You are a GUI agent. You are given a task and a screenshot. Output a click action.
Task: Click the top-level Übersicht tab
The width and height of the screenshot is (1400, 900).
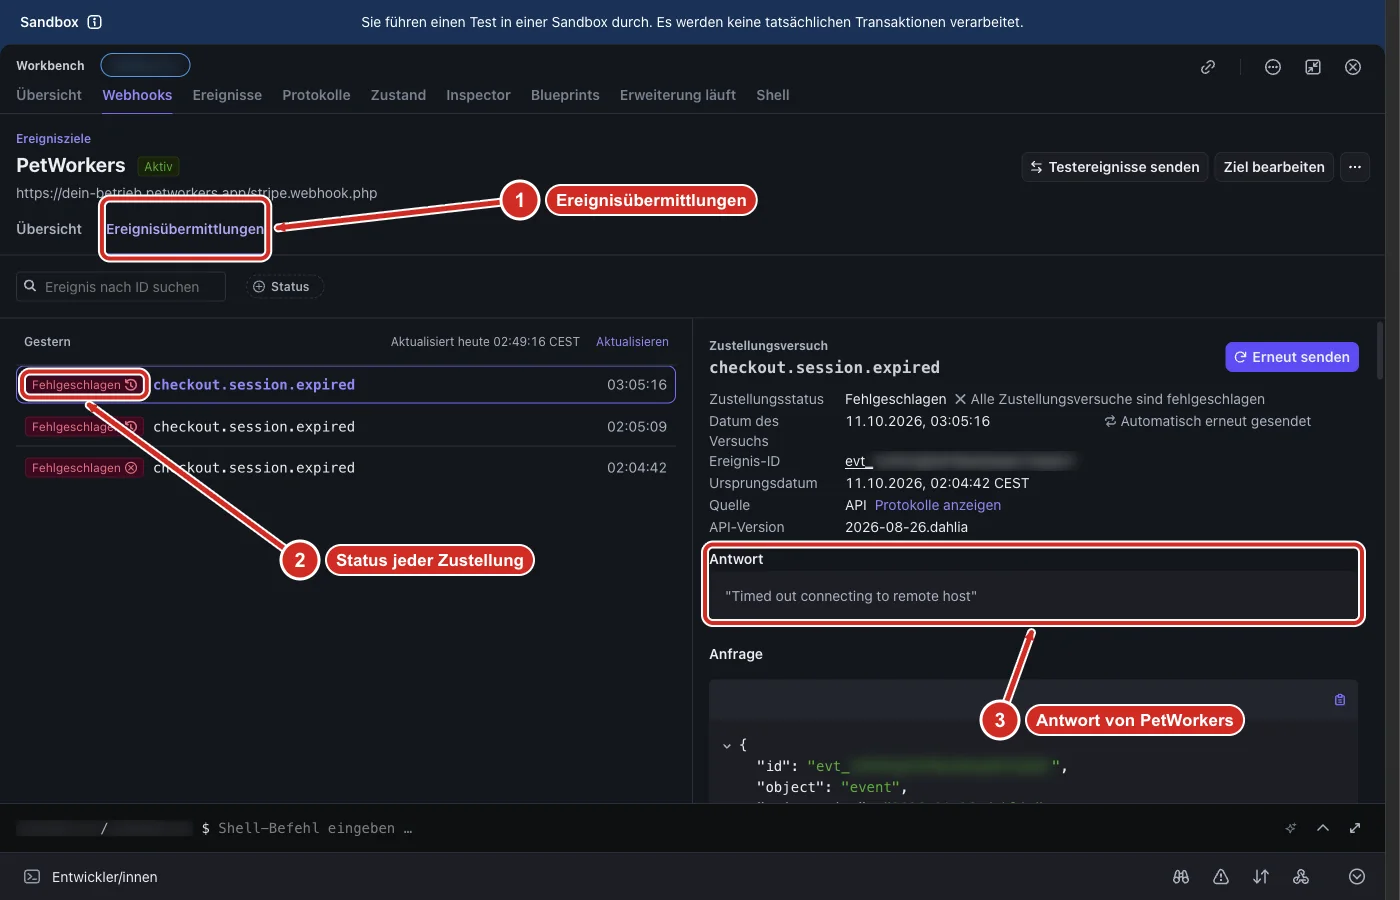click(49, 95)
